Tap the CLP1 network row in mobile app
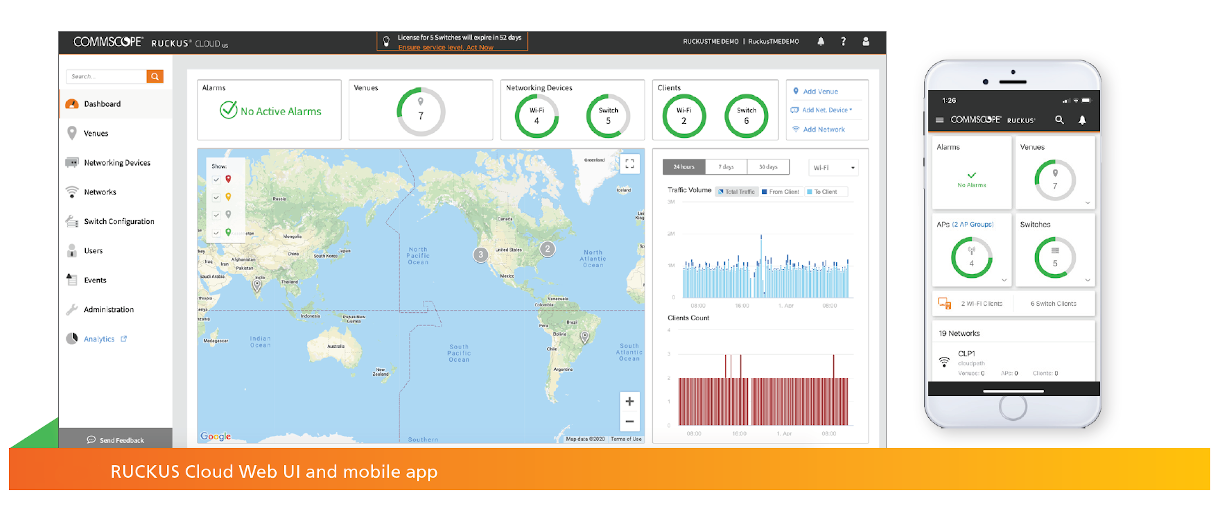This screenshot has width=1220, height=520. [x=1013, y=362]
